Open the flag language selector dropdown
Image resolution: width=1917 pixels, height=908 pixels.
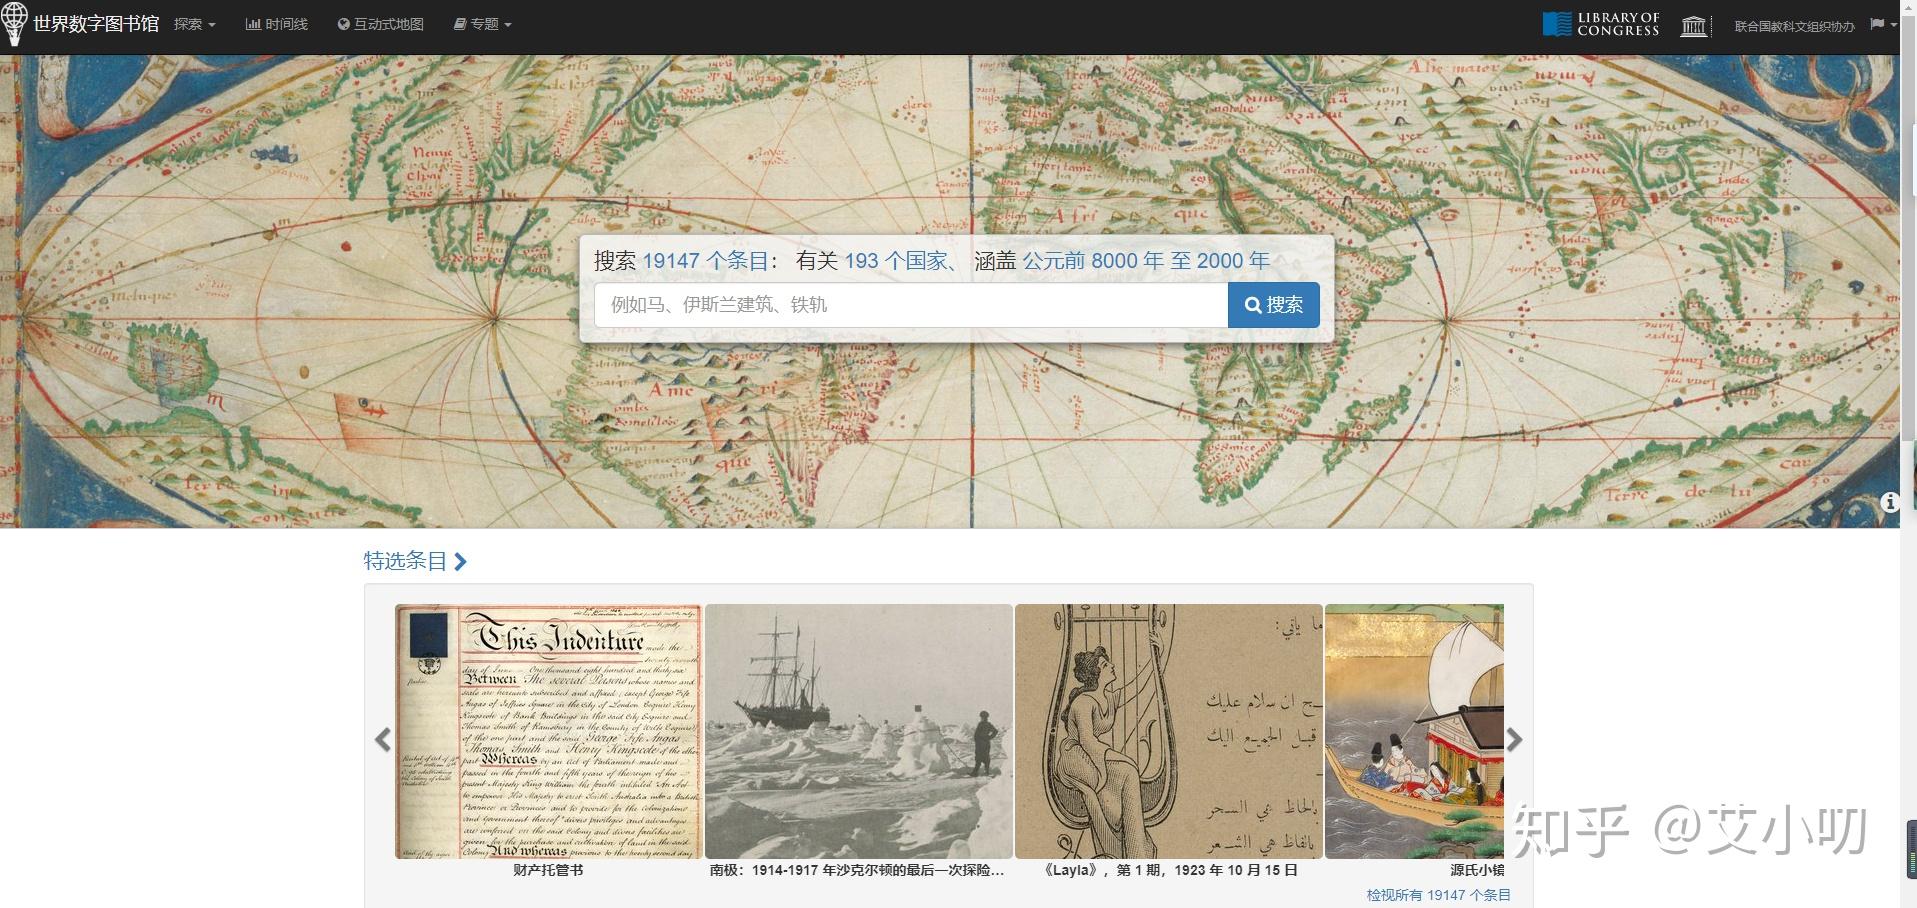coord(1883,24)
